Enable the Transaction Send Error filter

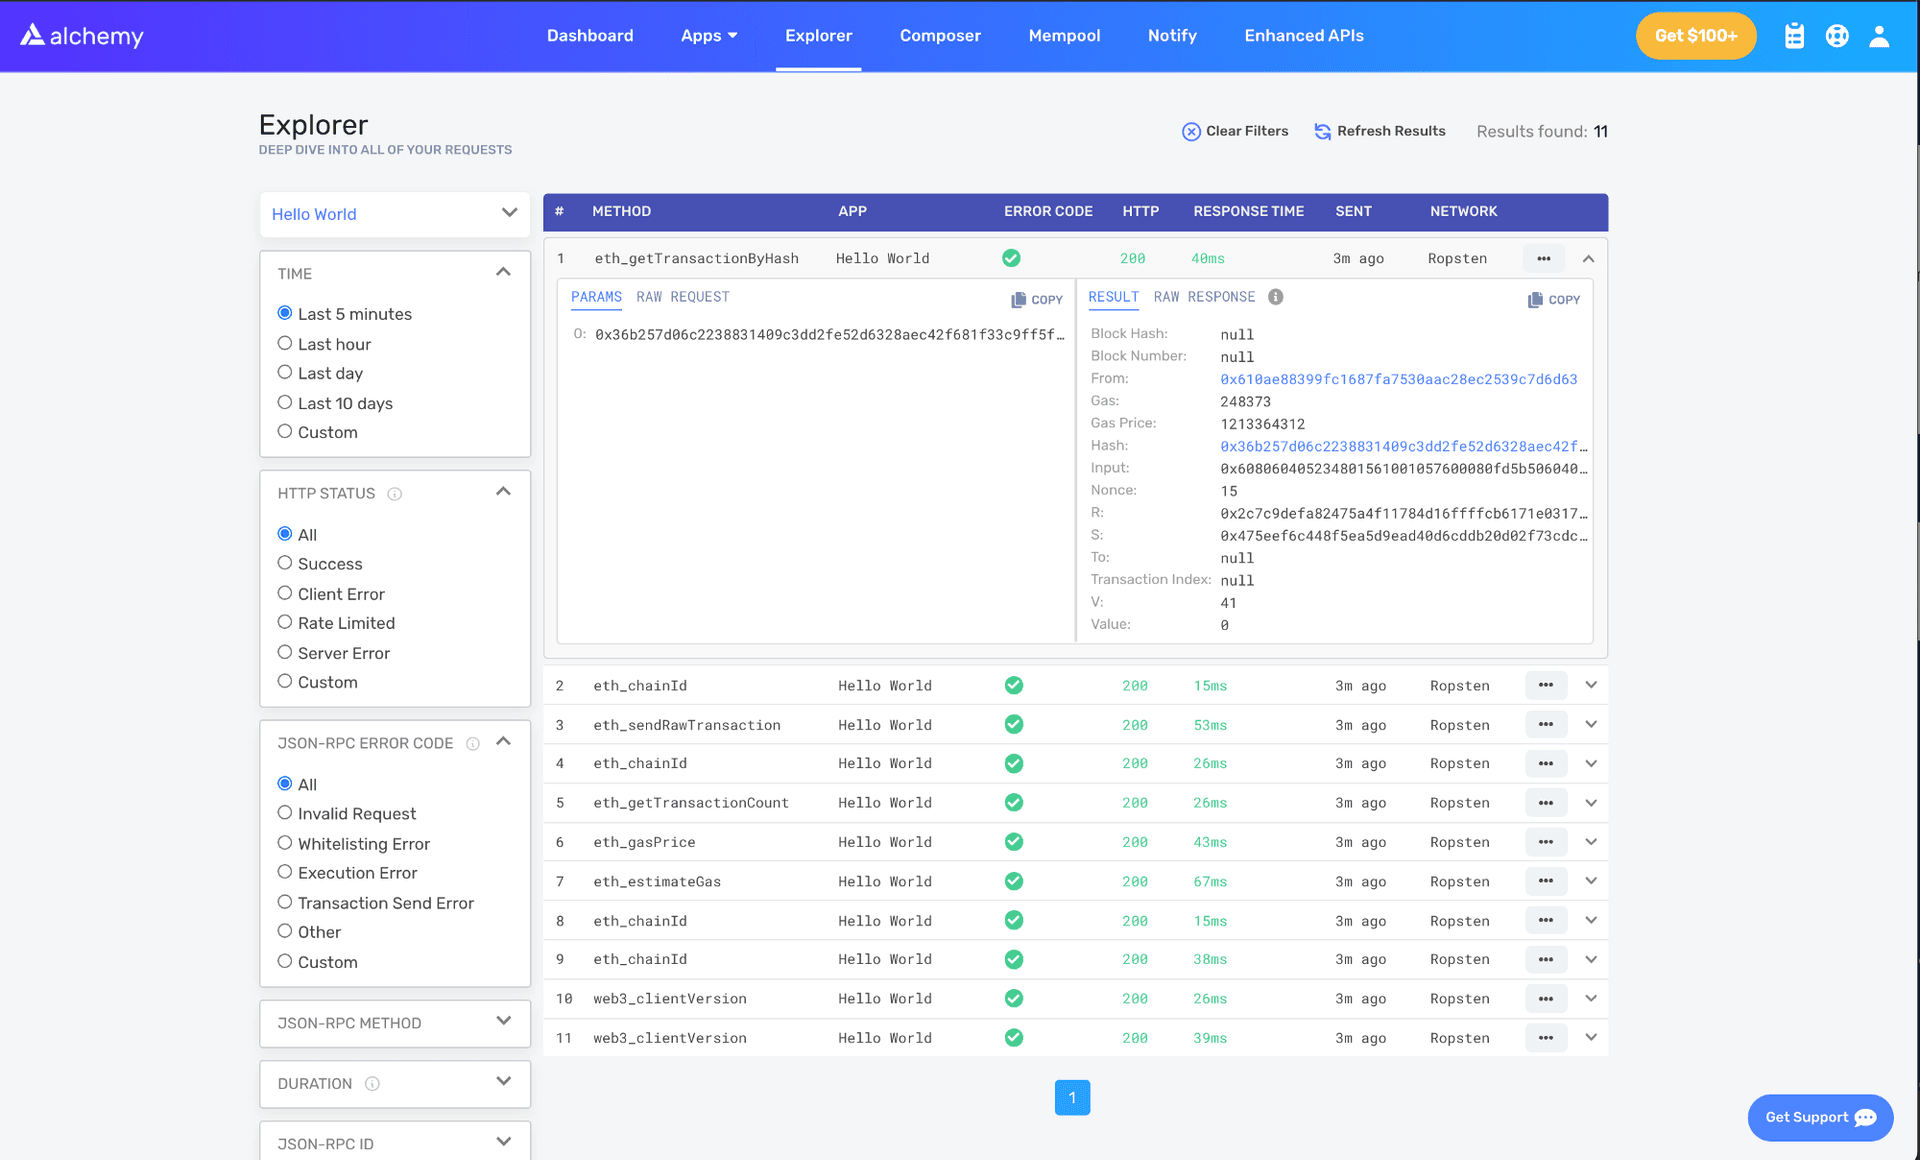pyautogui.click(x=283, y=902)
